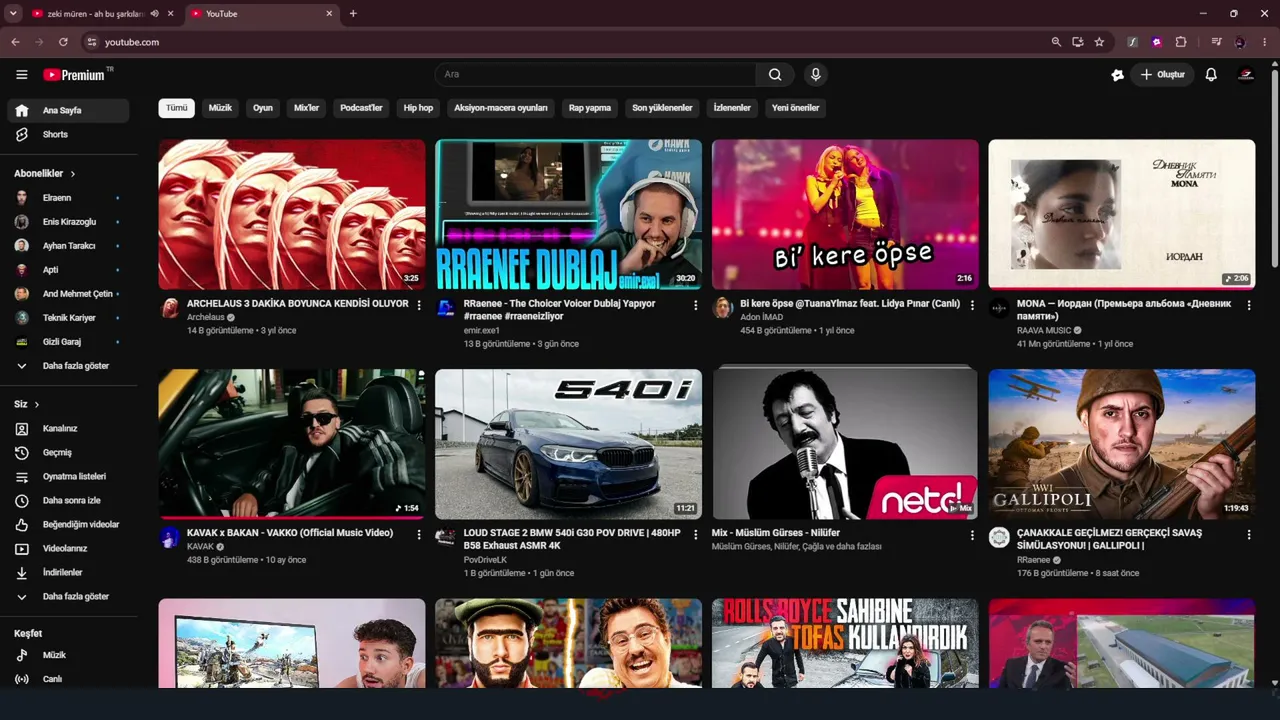Click the Oluştur create button
Viewport: 1280px width, 720px height.
[1162, 74]
